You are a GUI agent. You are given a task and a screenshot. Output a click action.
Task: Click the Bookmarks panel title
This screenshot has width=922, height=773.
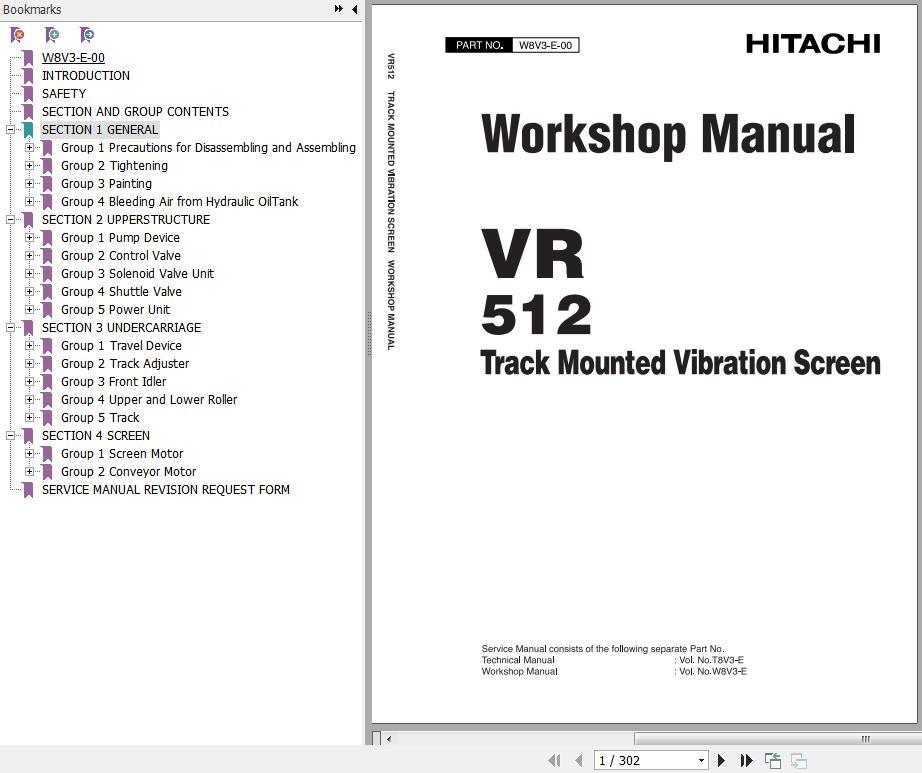(x=32, y=9)
